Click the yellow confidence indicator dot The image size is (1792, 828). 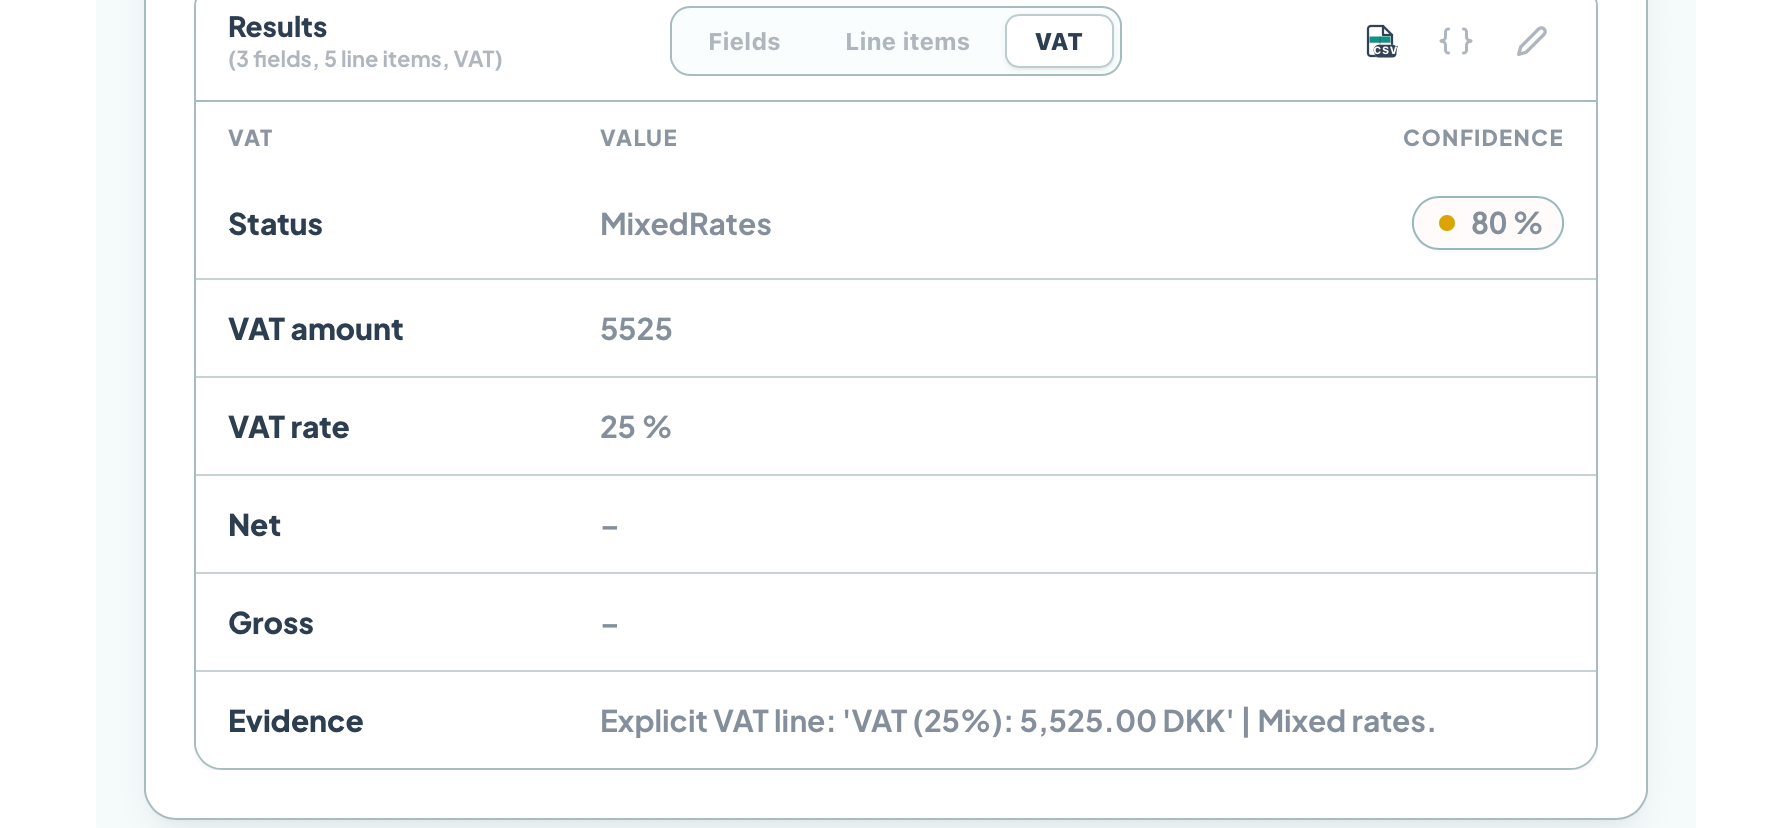[1447, 223]
